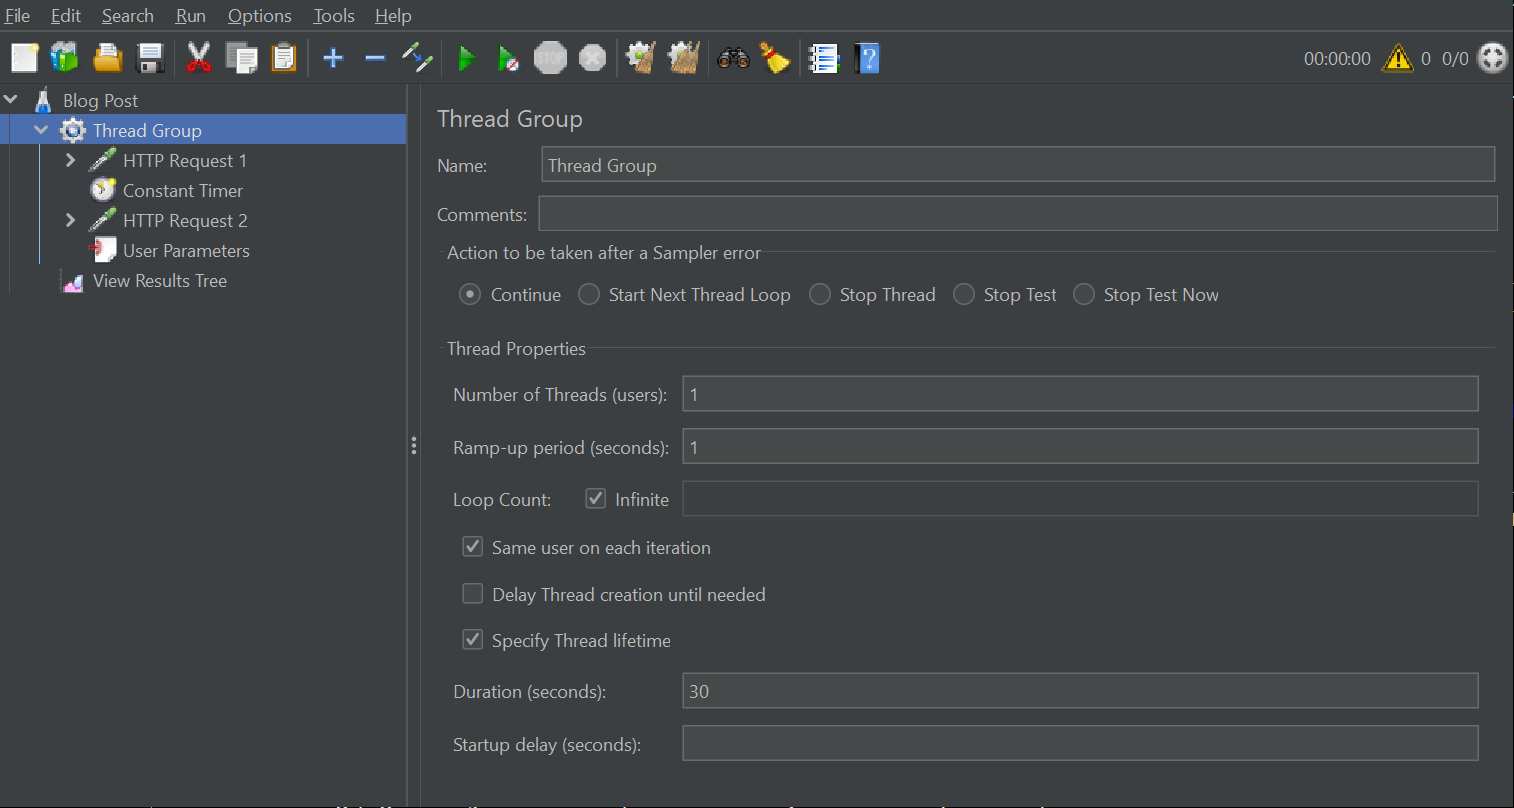
Task: Click the remote engine status icon
Action: (x=1492, y=58)
